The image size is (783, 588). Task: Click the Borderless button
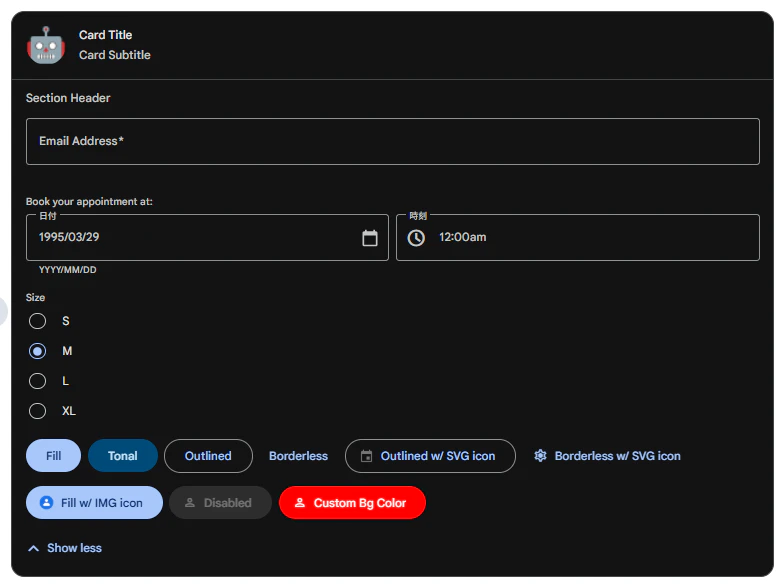click(x=298, y=456)
